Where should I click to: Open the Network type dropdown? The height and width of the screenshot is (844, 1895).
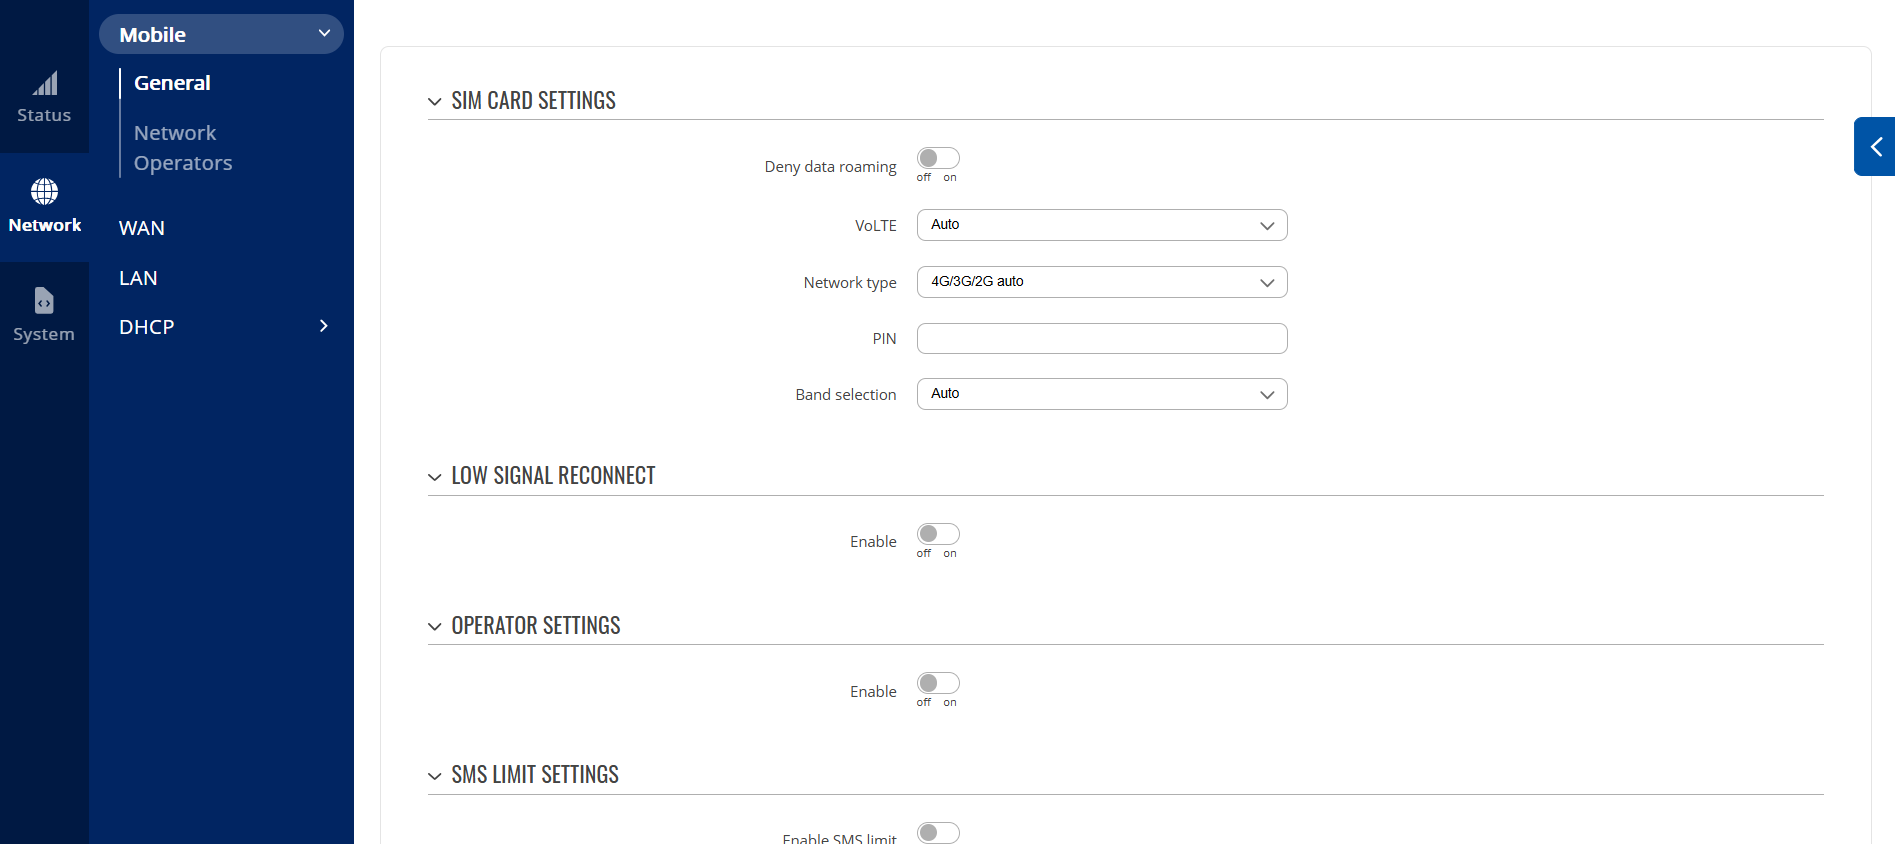tap(1101, 282)
